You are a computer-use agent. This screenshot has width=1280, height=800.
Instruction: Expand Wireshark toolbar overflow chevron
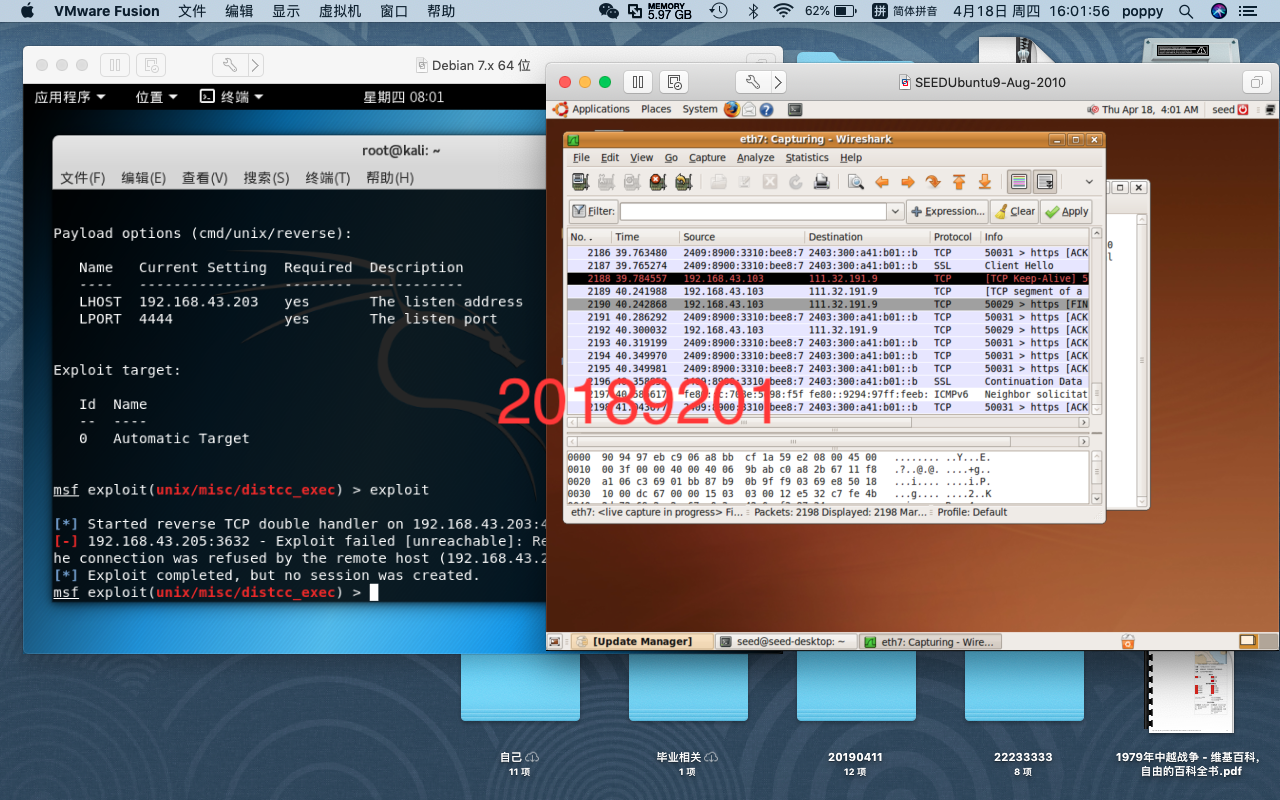point(1089,182)
